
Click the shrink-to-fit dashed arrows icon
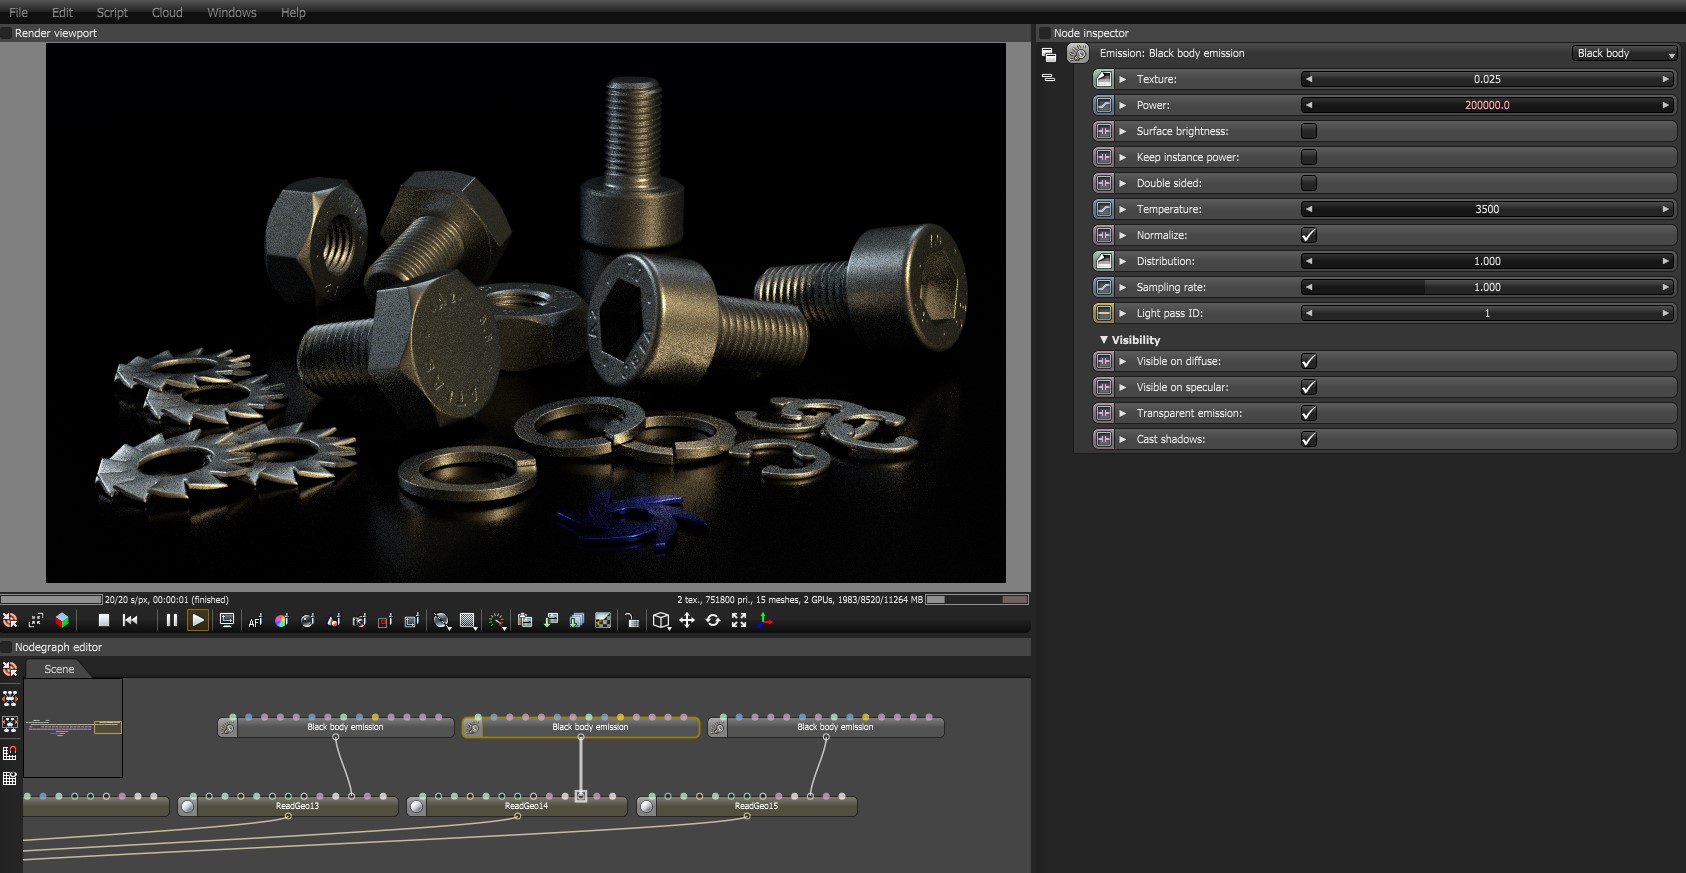(x=36, y=620)
